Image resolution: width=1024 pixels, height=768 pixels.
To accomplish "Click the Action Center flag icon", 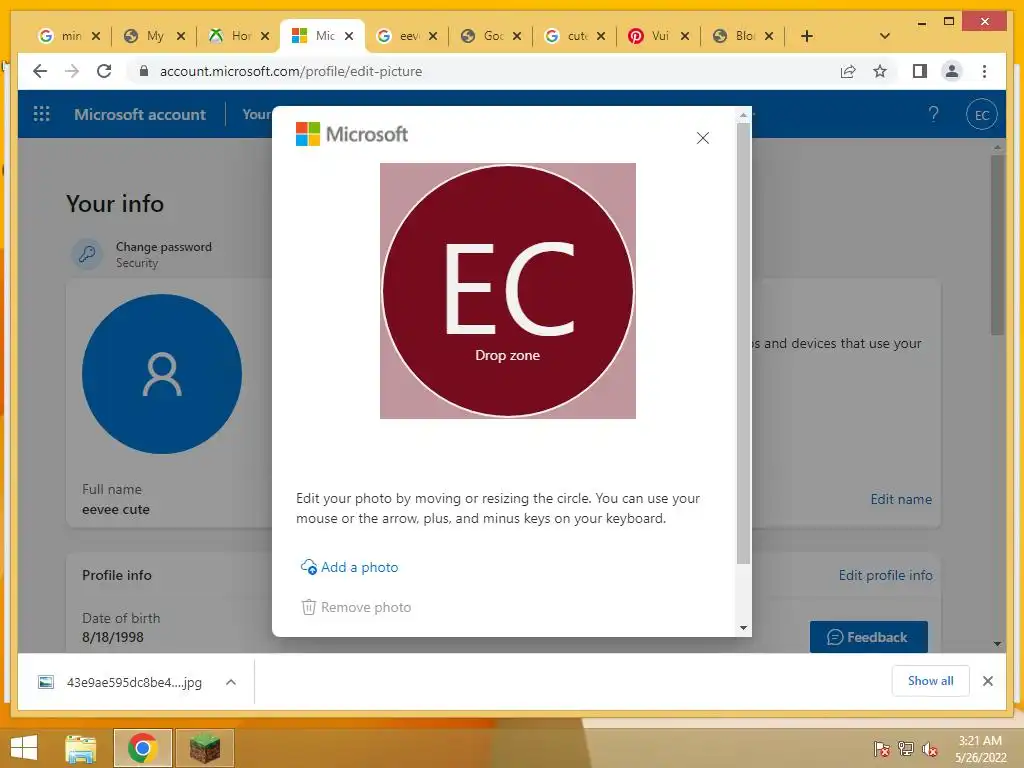I will pyautogui.click(x=882, y=749).
